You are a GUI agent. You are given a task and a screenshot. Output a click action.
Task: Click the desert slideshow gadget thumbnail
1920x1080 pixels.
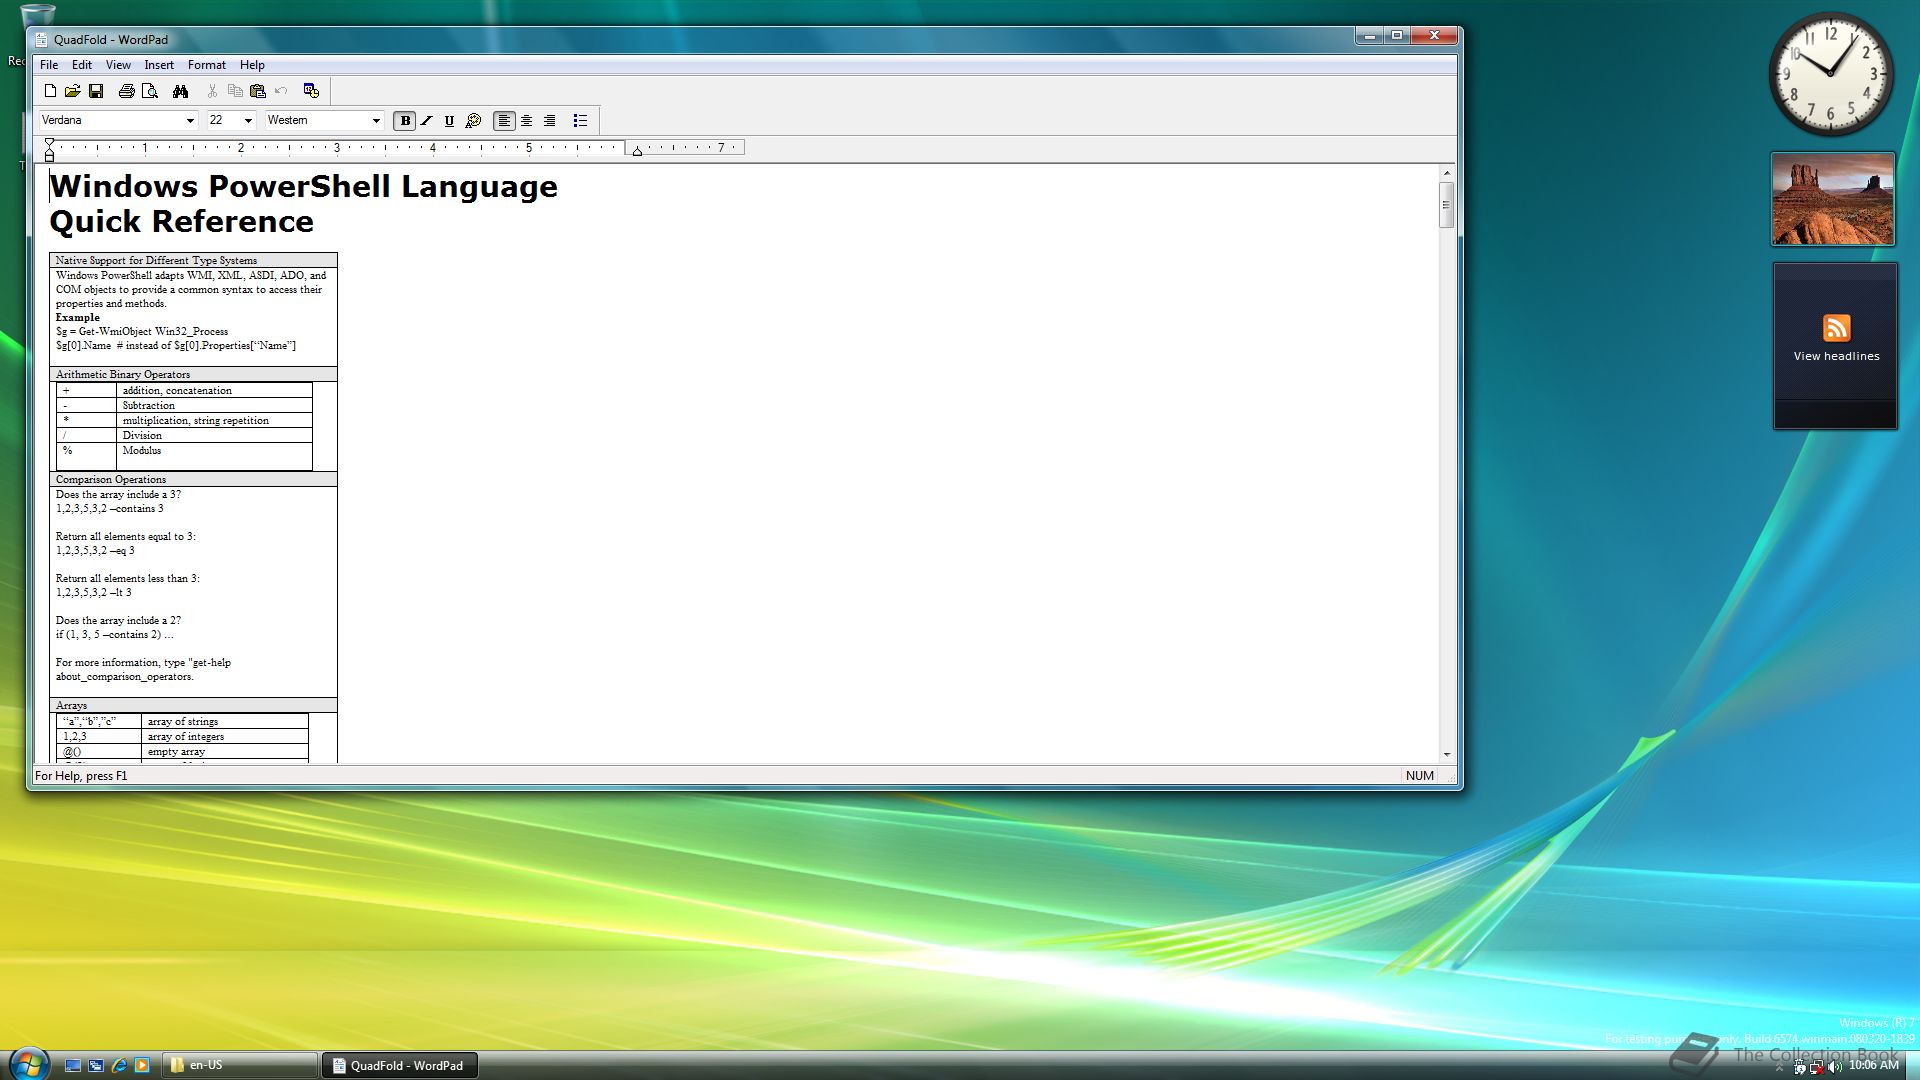point(1833,199)
